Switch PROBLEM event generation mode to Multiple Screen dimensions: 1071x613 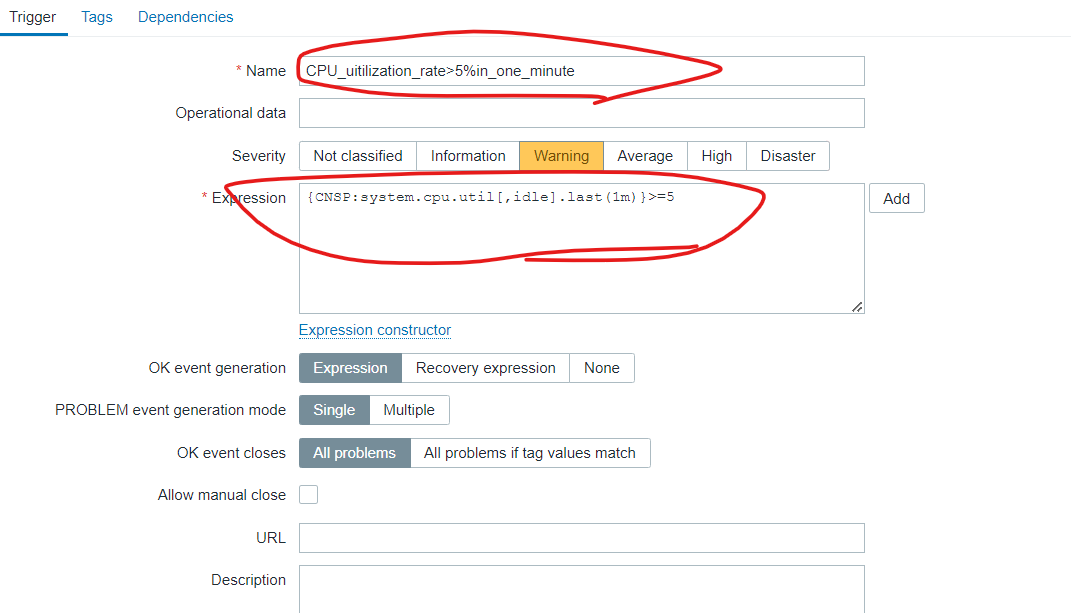point(409,410)
